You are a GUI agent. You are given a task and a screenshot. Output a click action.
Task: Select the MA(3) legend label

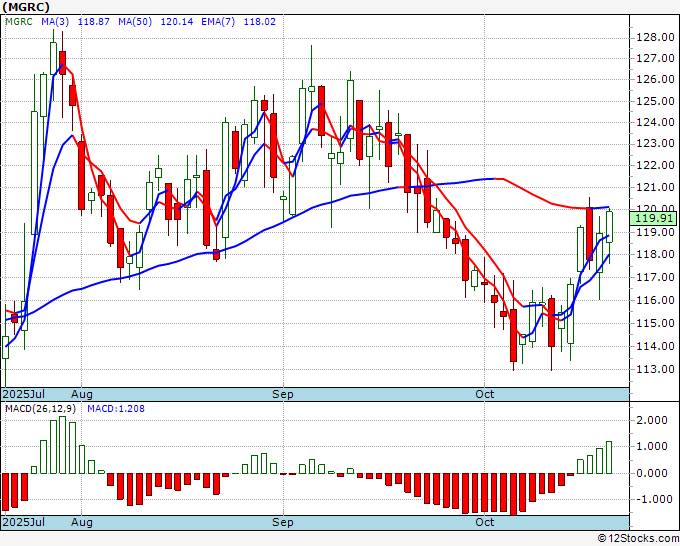55,22
